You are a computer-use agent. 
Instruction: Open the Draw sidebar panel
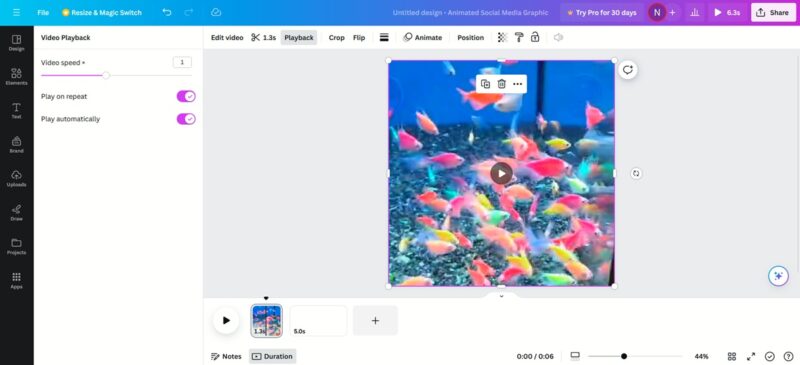[16, 212]
